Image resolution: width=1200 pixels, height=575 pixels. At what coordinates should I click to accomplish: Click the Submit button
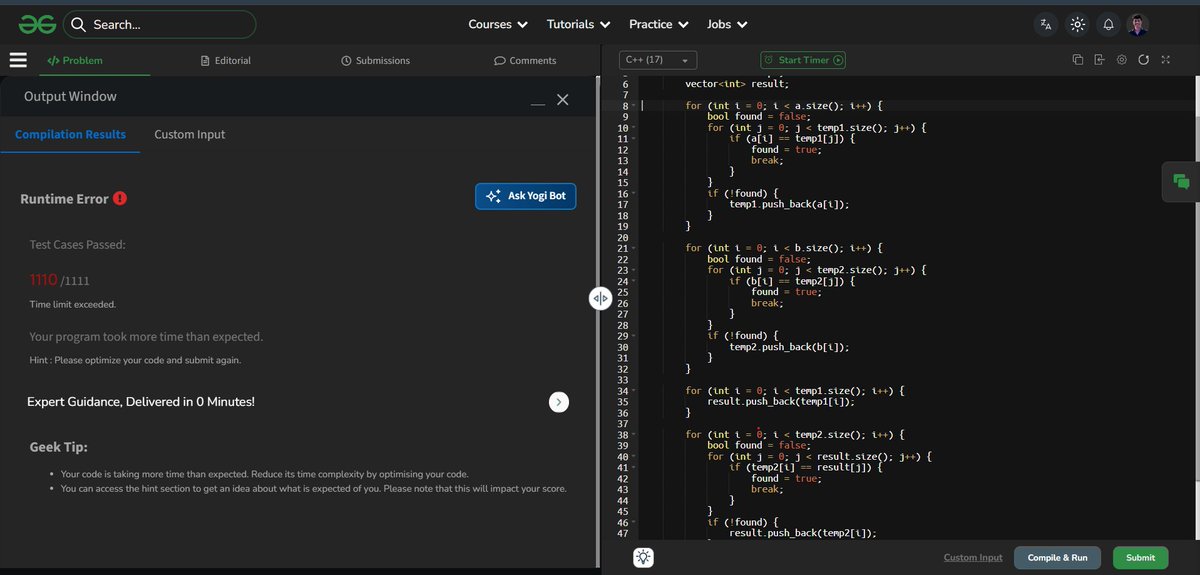[1140, 558]
